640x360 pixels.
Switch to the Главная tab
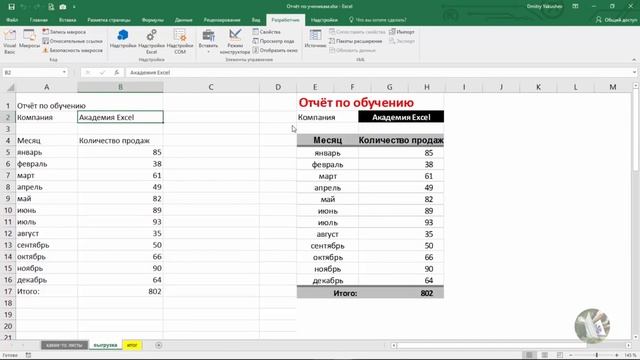point(38,20)
